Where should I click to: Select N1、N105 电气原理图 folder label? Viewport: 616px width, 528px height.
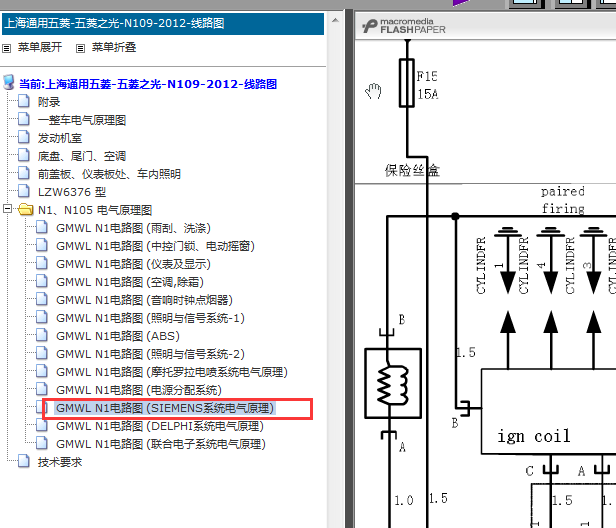(x=95, y=210)
